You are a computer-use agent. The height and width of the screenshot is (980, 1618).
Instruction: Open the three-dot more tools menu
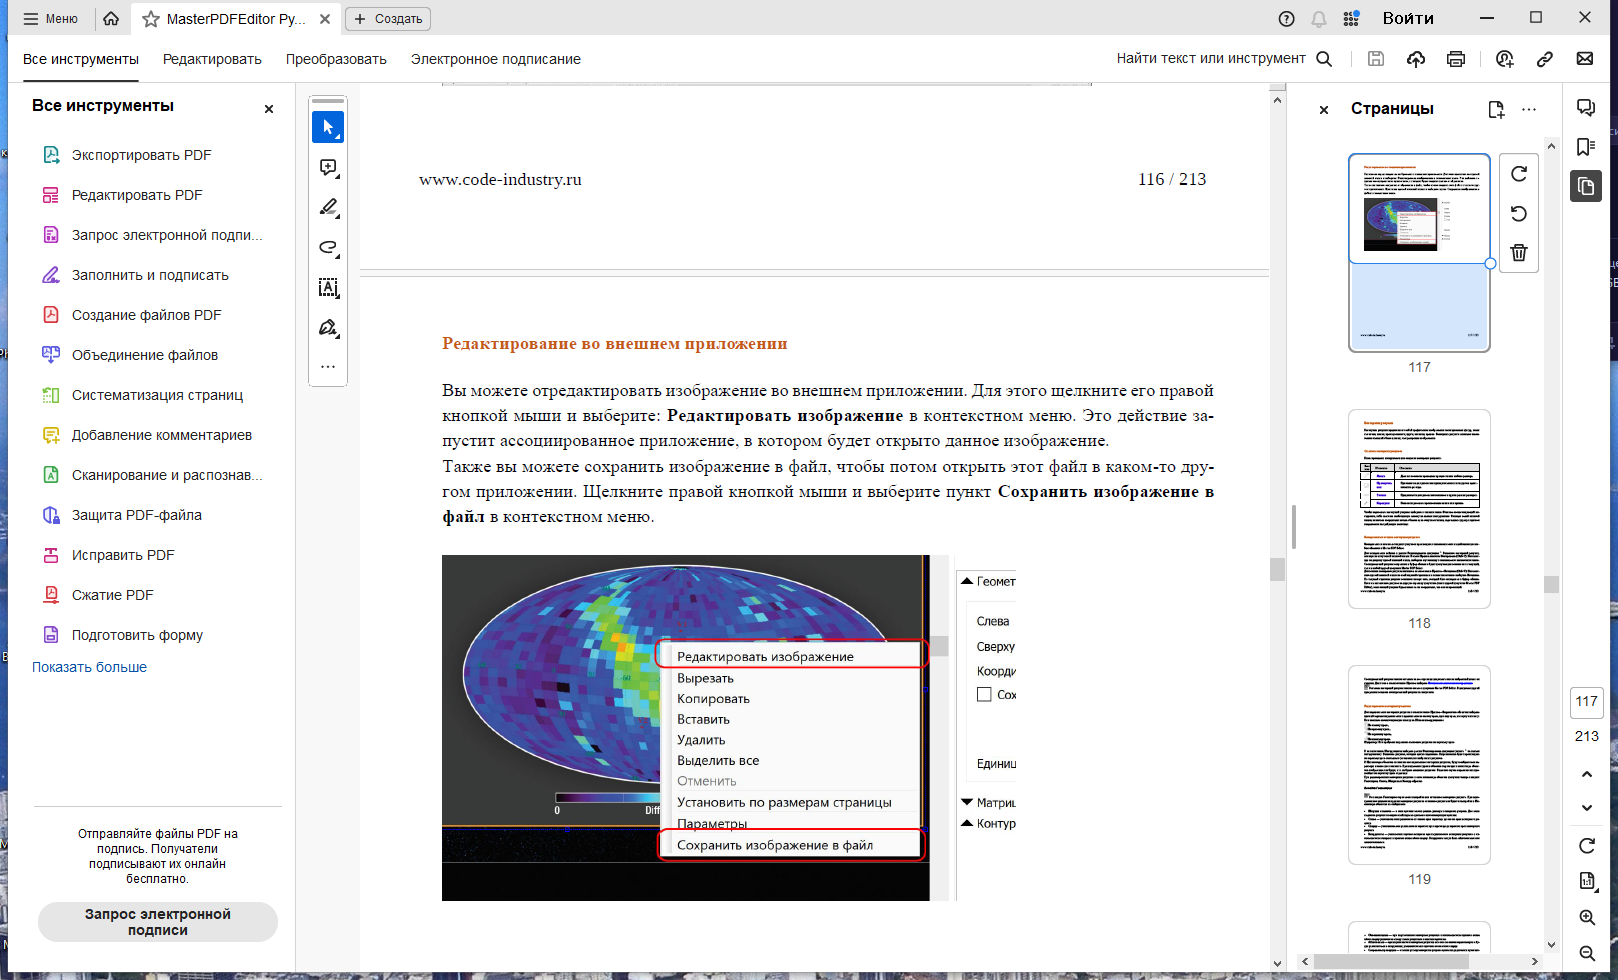point(328,367)
